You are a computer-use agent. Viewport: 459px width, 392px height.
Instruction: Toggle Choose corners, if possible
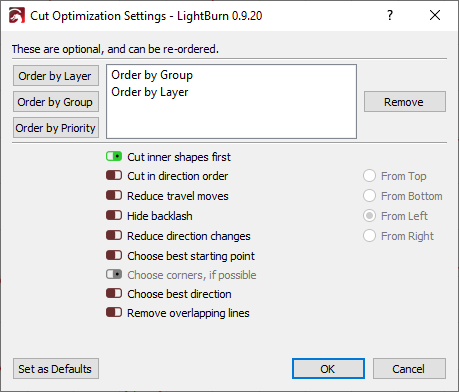[x=114, y=275]
